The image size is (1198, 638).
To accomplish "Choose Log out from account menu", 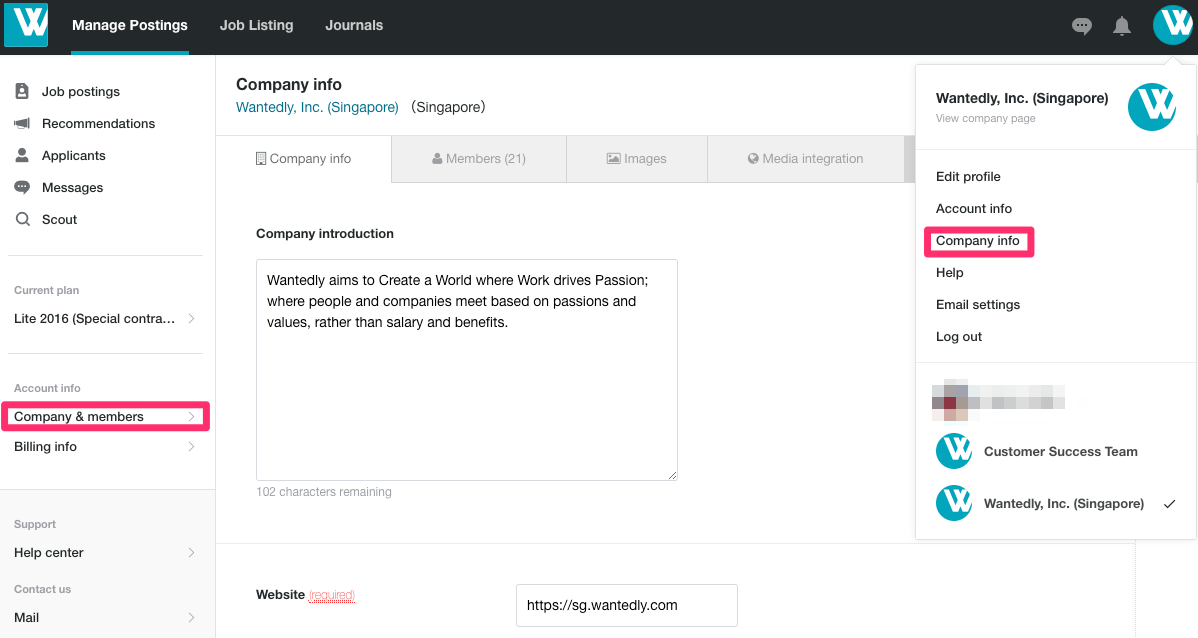I will pyautogui.click(x=958, y=336).
